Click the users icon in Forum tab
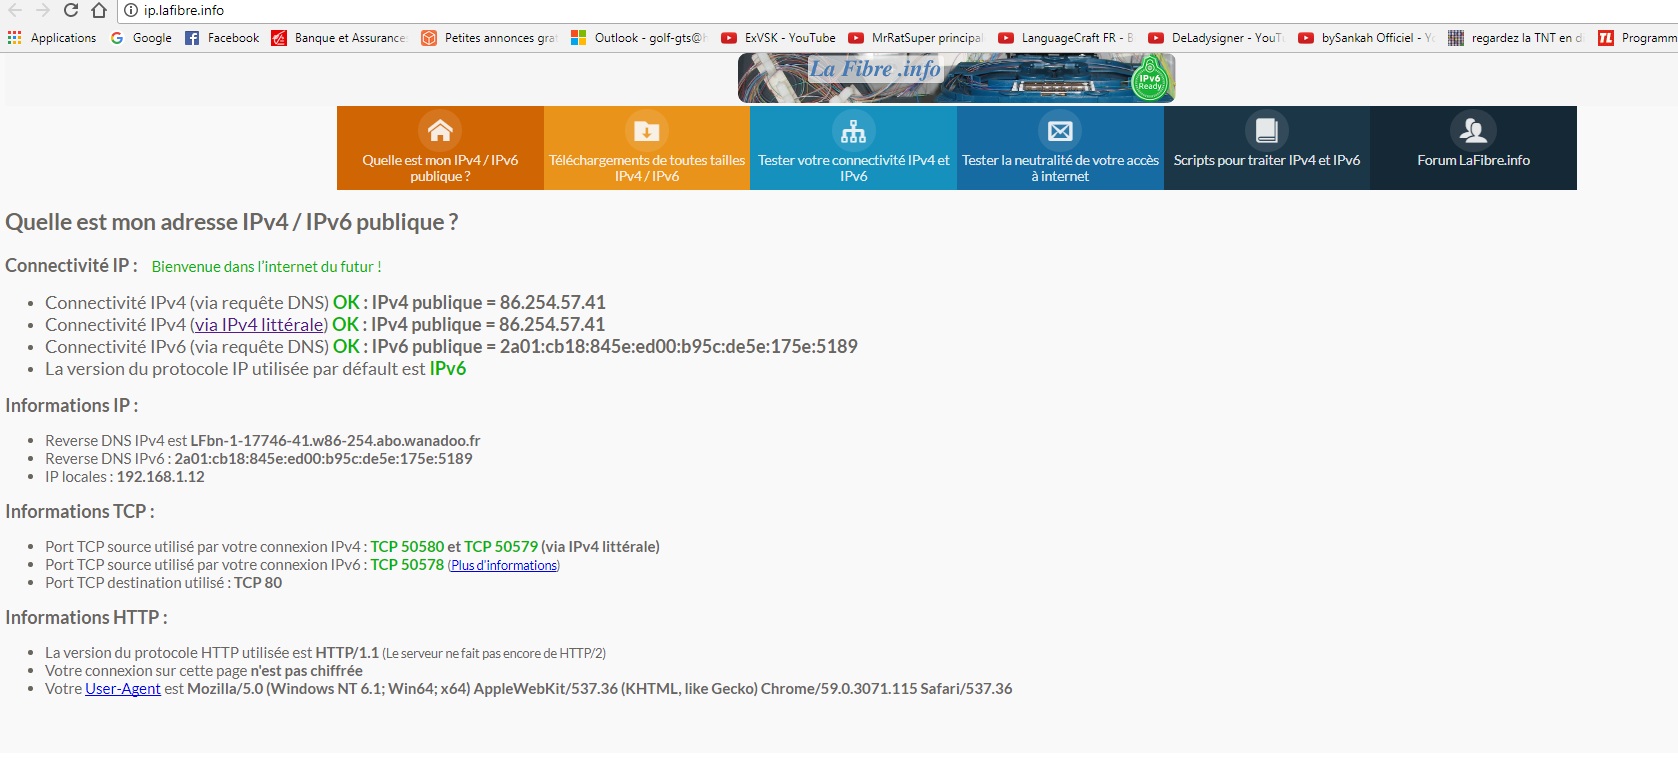 1473,130
